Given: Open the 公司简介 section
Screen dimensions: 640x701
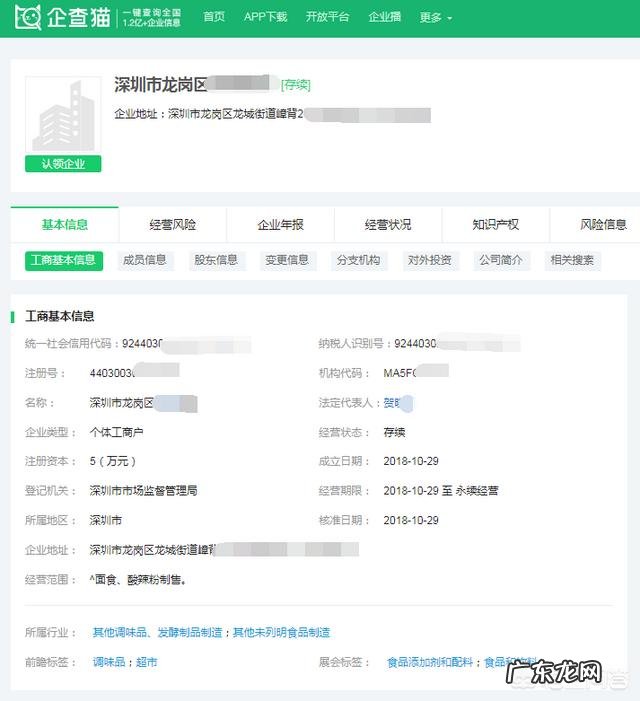Looking at the screenshot, I should [x=501, y=261].
